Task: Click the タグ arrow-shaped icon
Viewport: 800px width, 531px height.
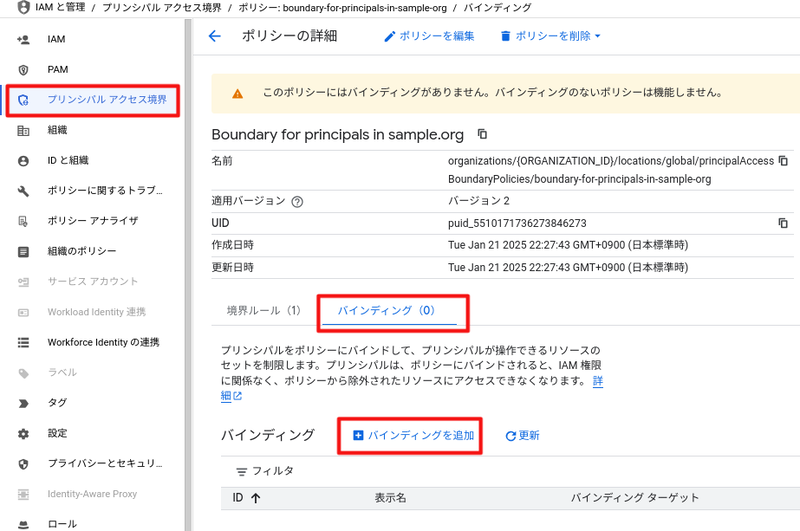Action: 23,403
